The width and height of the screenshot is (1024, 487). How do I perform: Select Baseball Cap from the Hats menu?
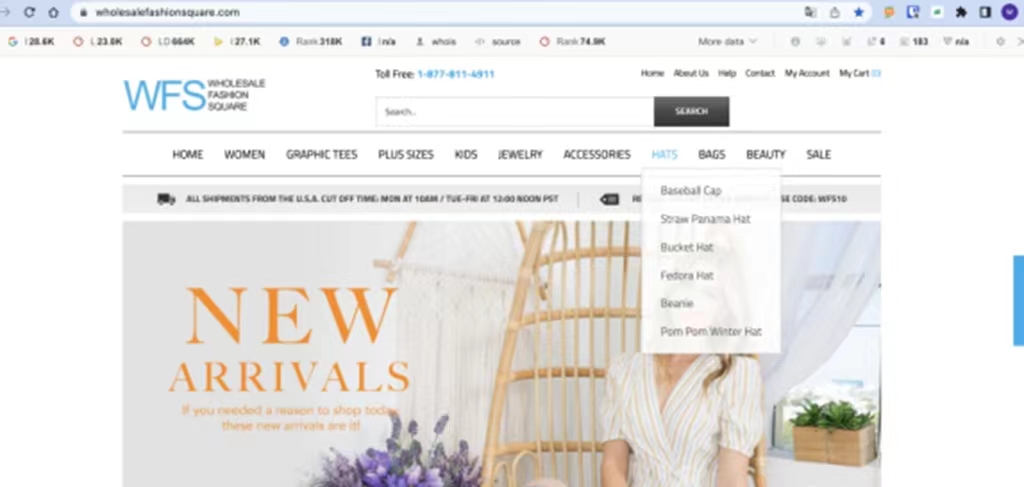pyautogui.click(x=690, y=191)
